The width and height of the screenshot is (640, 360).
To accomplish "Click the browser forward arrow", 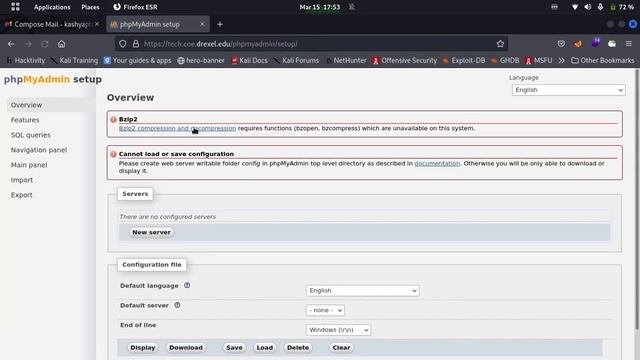I will pos(28,44).
